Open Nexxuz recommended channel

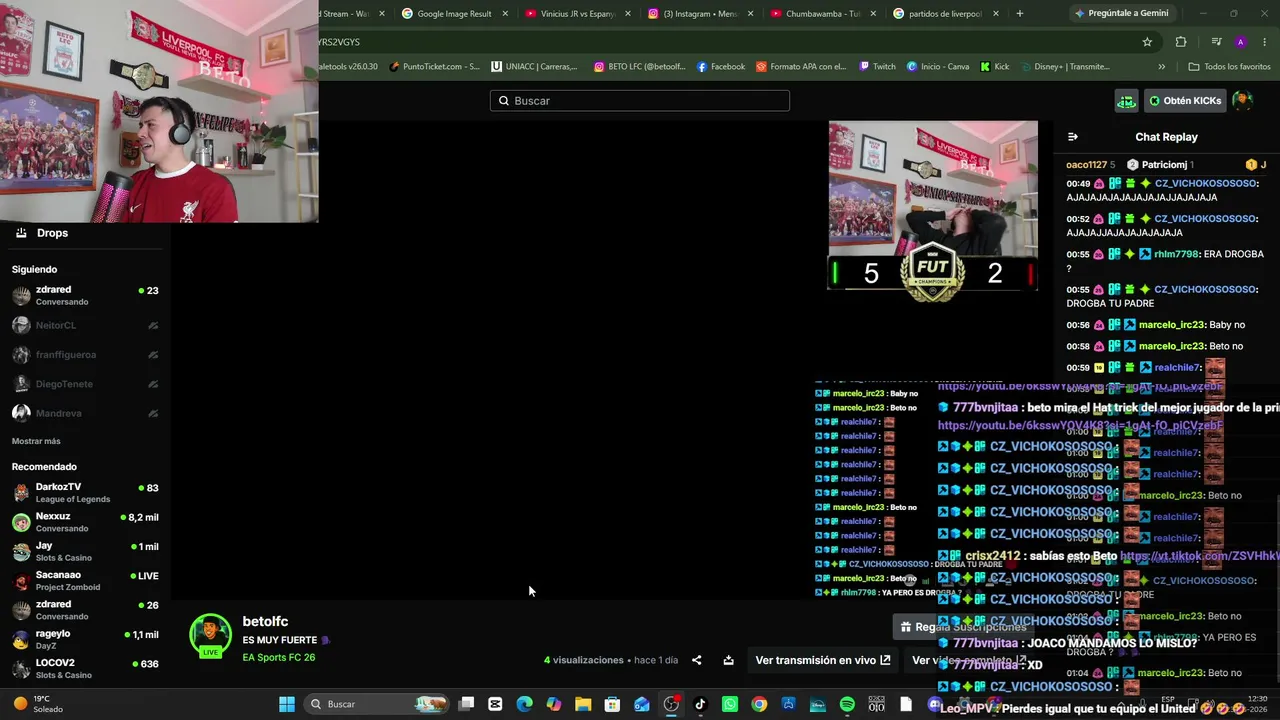pyautogui.click(x=85, y=522)
